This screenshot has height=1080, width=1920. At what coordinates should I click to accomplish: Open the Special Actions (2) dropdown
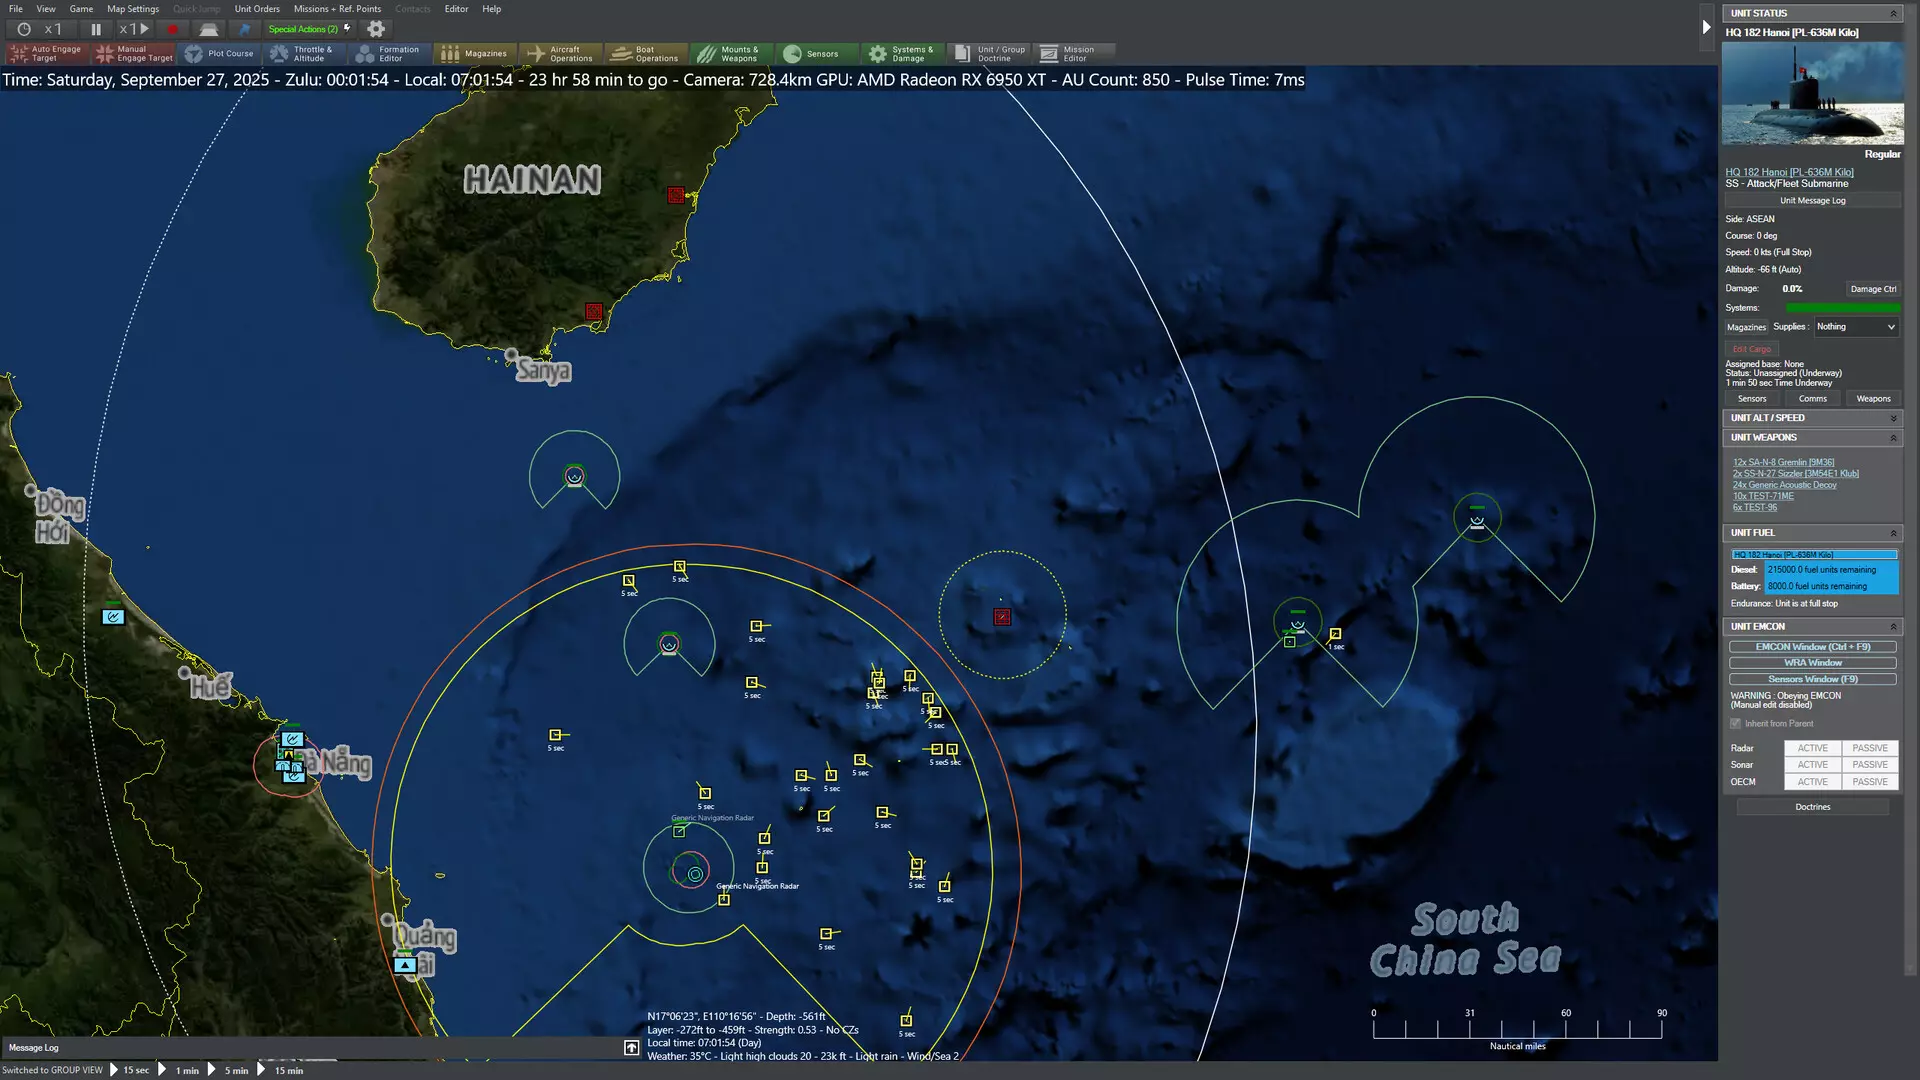point(309,29)
